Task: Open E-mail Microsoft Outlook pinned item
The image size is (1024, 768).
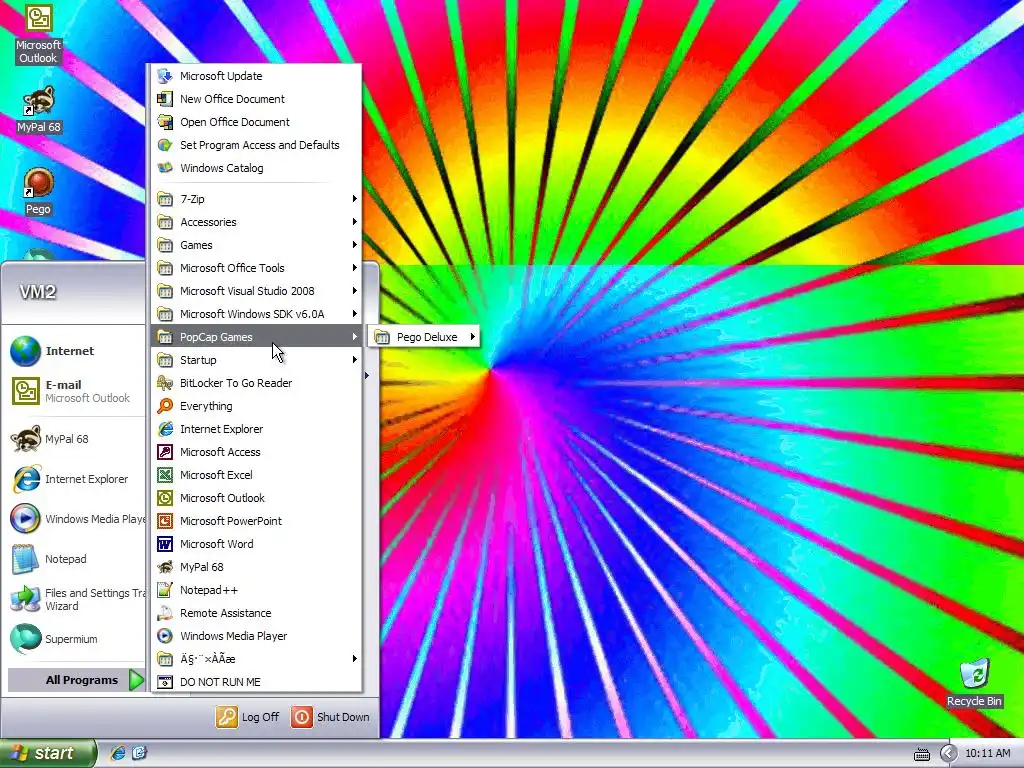Action: coord(74,391)
